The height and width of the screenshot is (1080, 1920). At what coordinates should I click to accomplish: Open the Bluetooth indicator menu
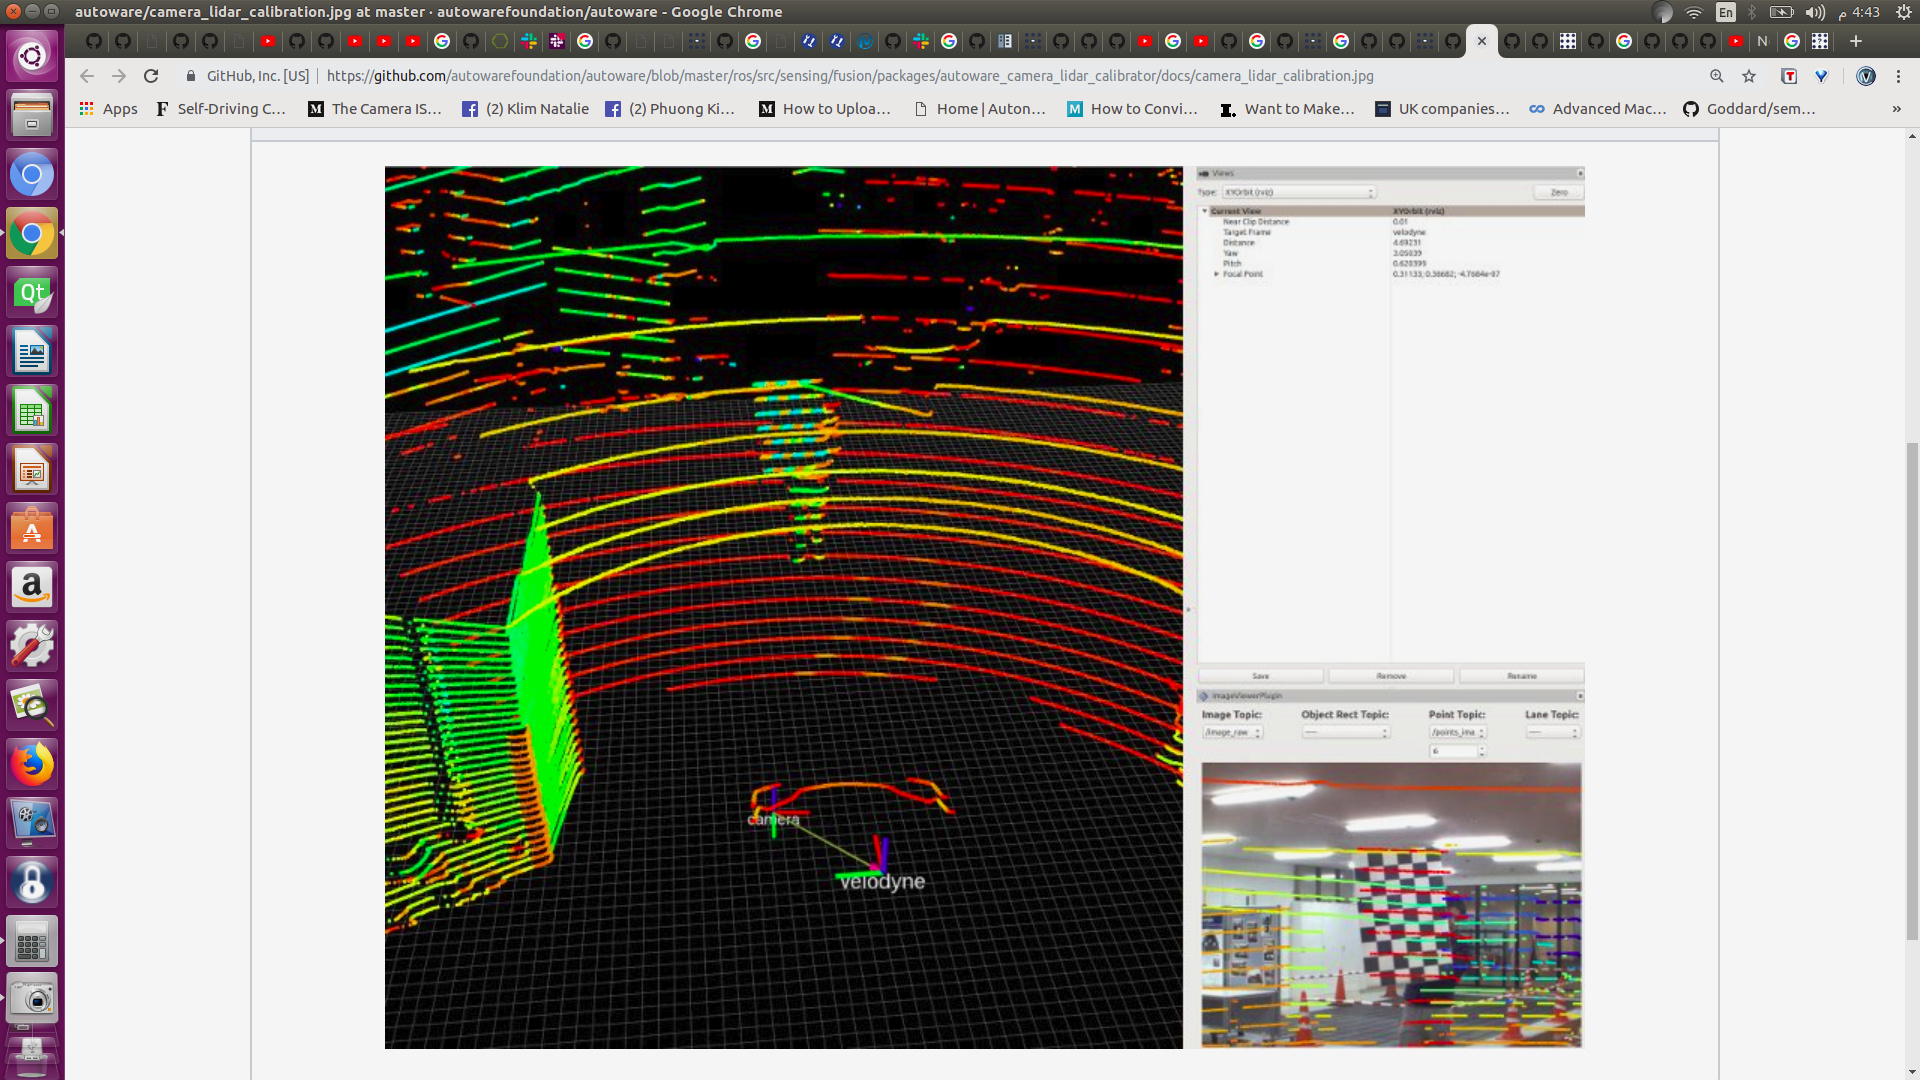click(1752, 12)
